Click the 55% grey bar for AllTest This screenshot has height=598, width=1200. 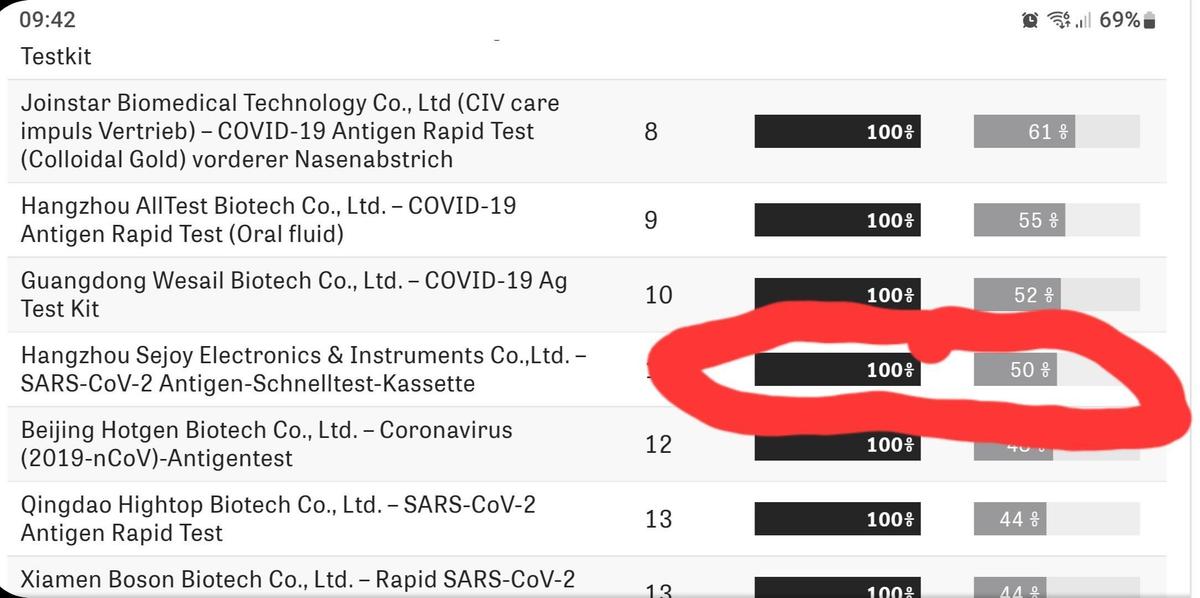pyautogui.click(x=1019, y=220)
